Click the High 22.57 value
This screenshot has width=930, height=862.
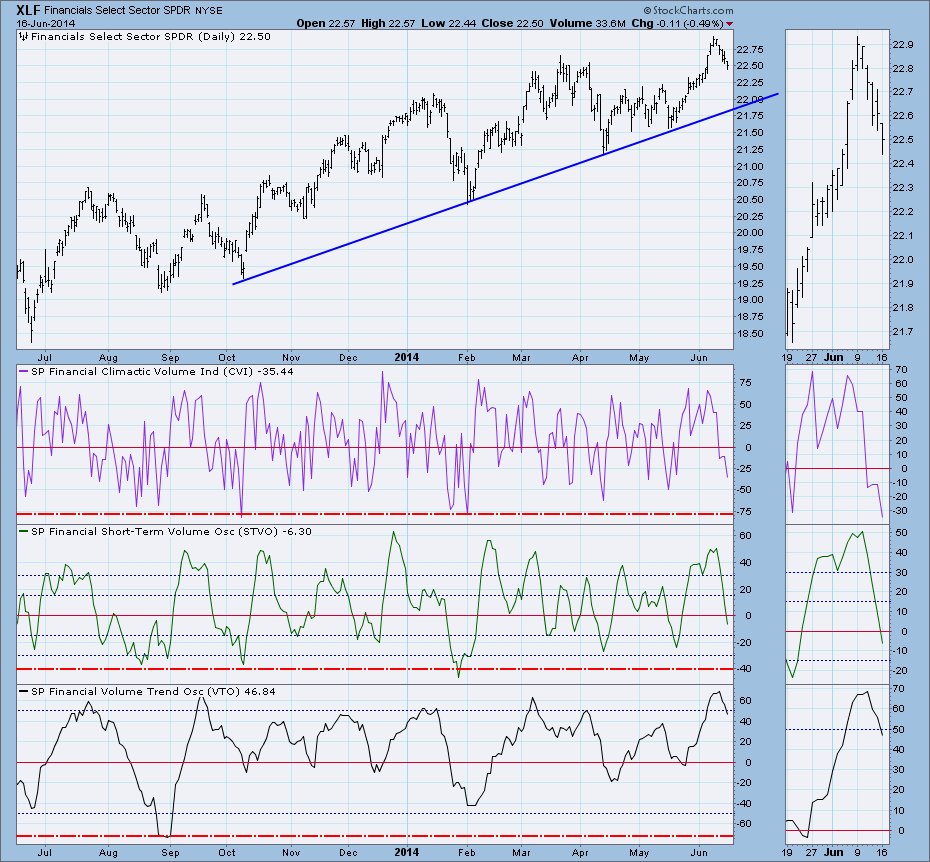point(387,23)
